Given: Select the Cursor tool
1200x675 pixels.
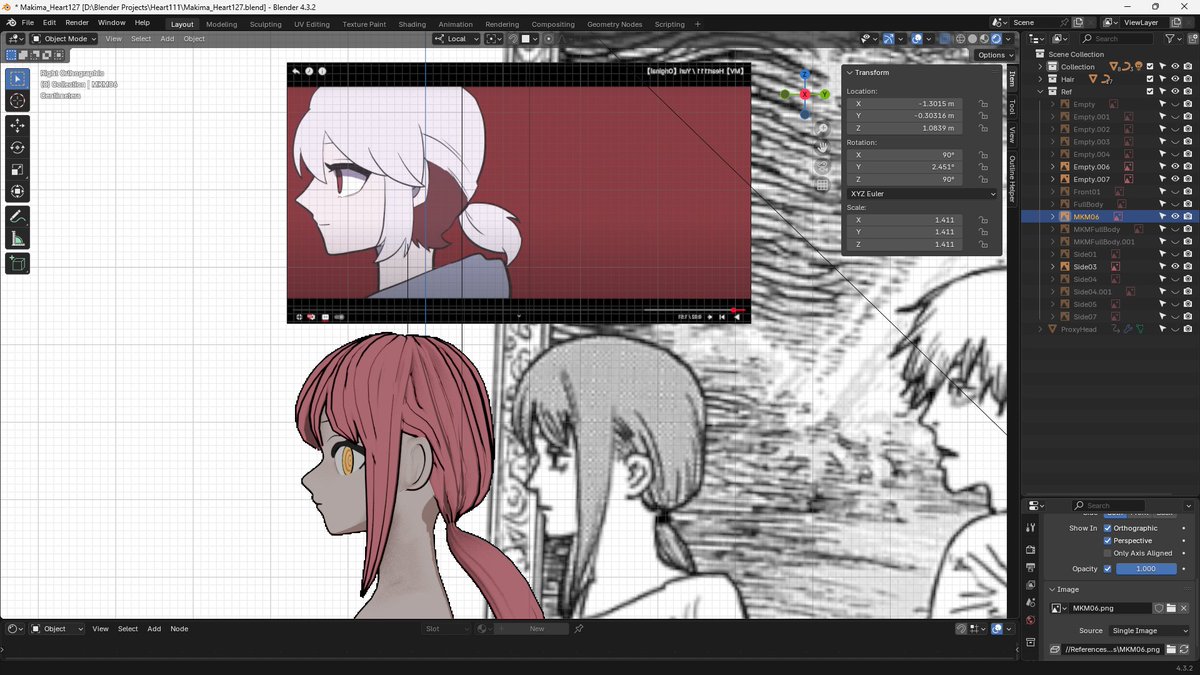Looking at the screenshot, I should (16, 100).
